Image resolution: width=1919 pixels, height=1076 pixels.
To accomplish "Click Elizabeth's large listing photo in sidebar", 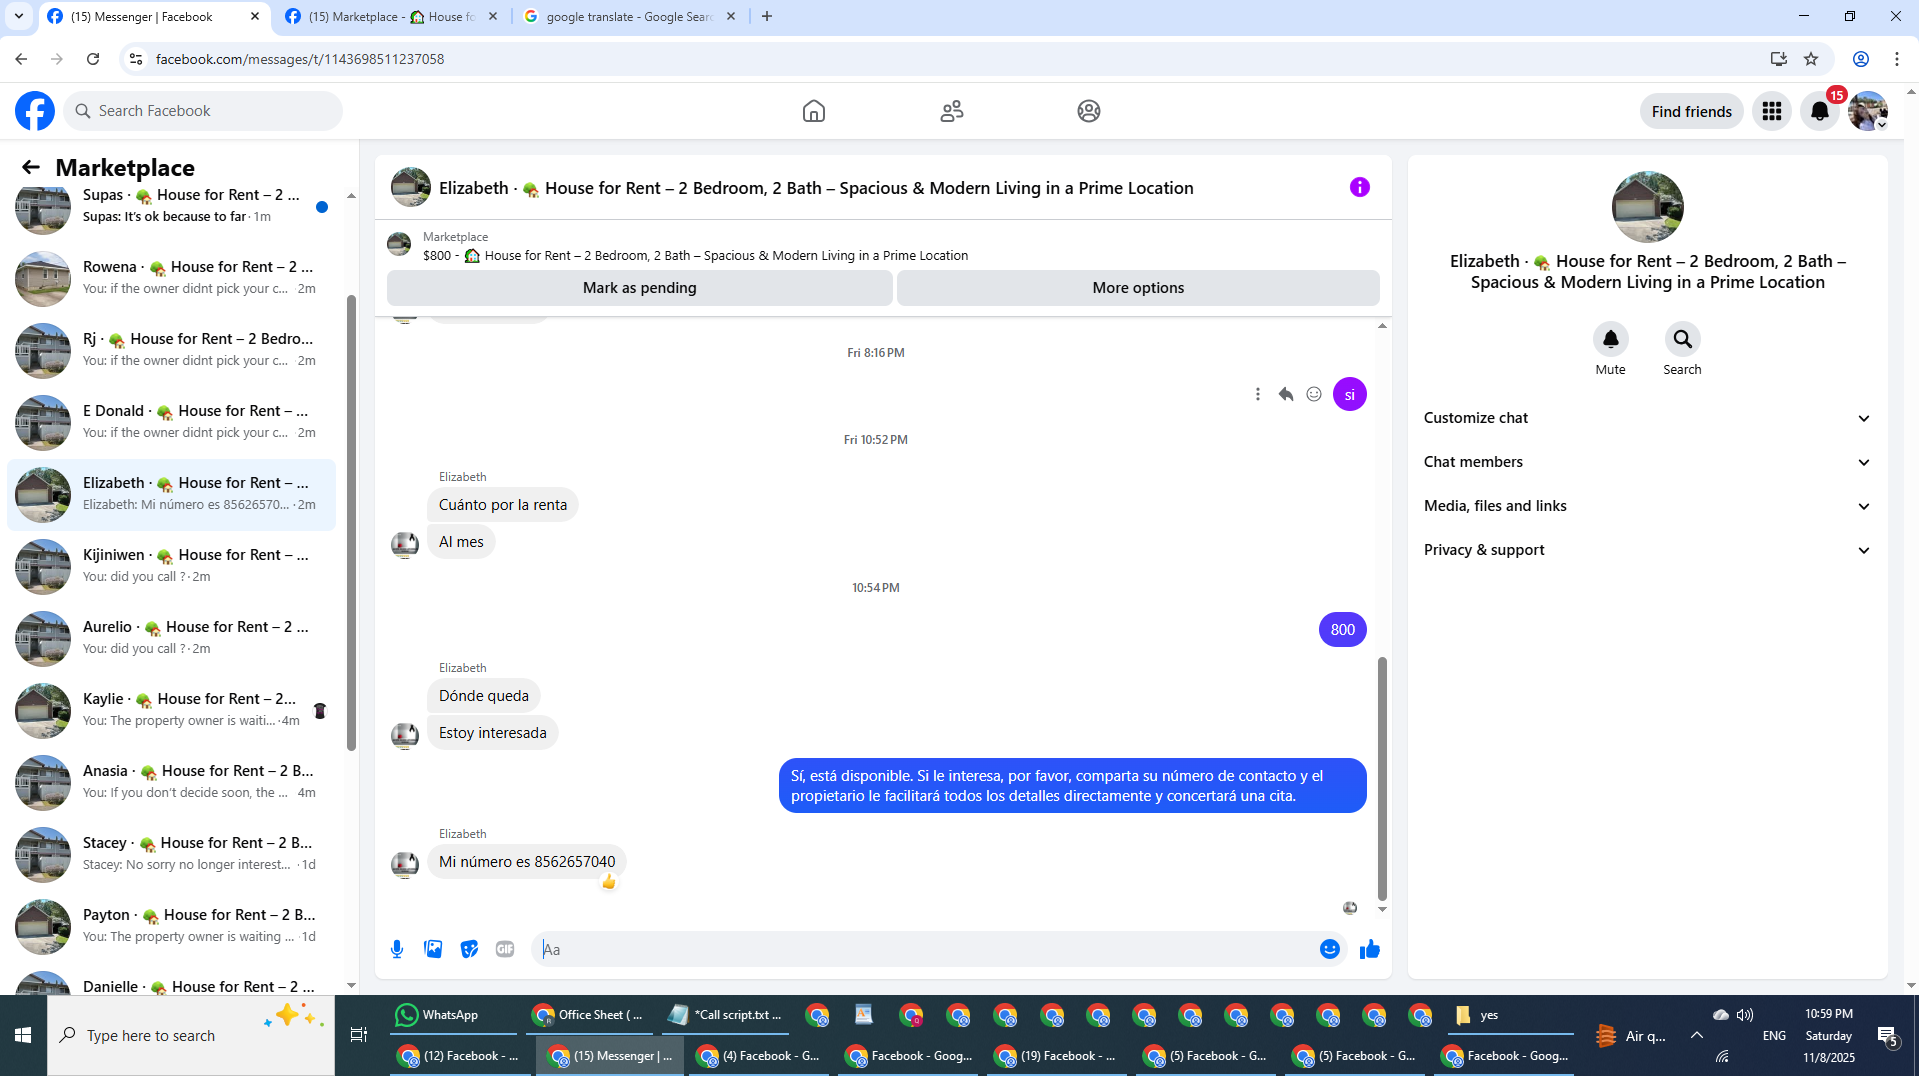I will point(1647,207).
